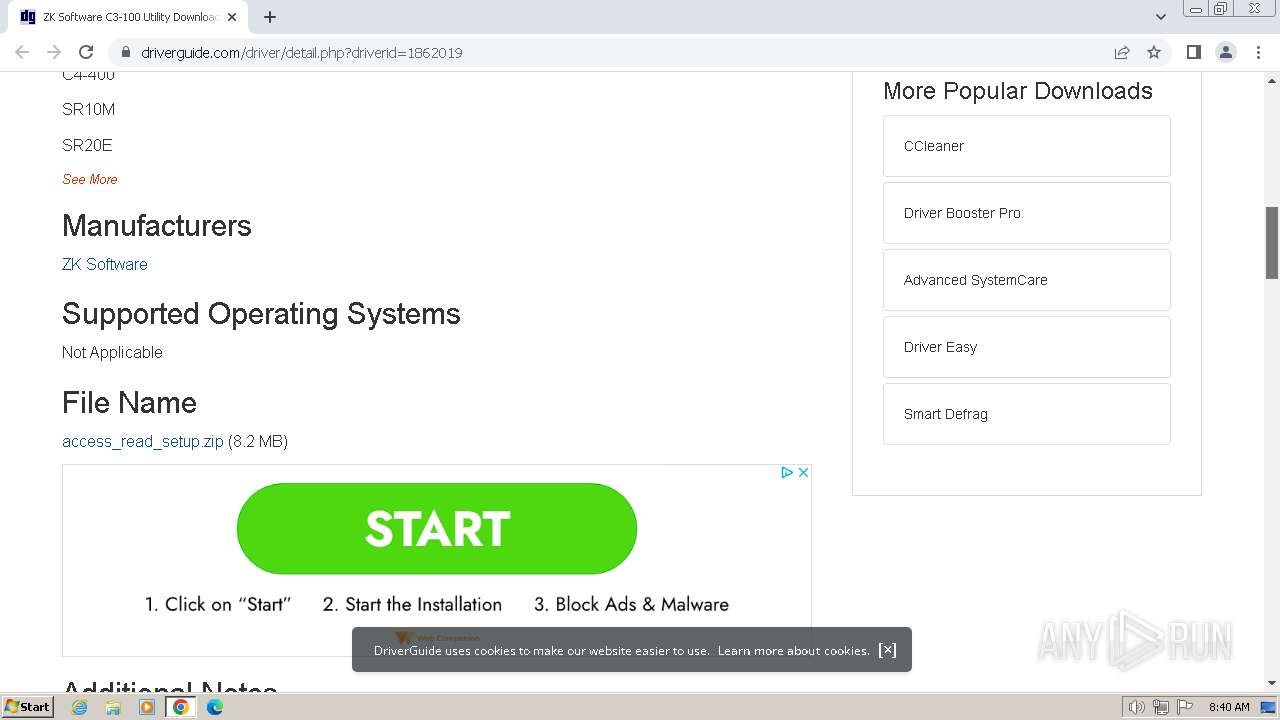The image size is (1280, 720).
Task: Dismiss the cookie notice with [x]
Action: 887,650
